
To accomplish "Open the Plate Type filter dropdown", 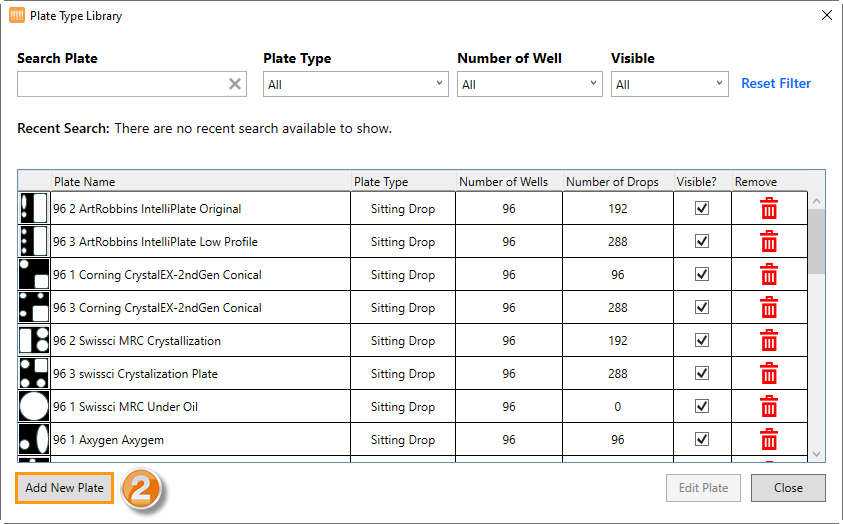I will (355, 84).
